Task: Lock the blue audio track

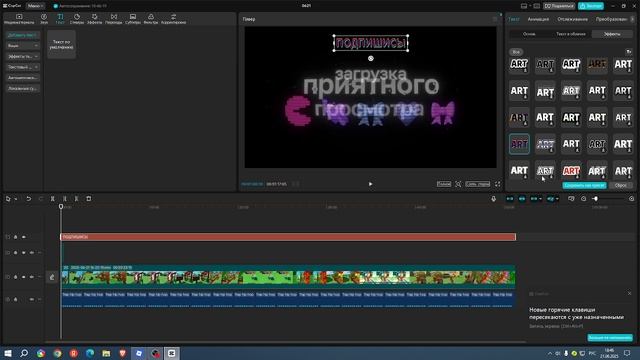Action: point(16,299)
